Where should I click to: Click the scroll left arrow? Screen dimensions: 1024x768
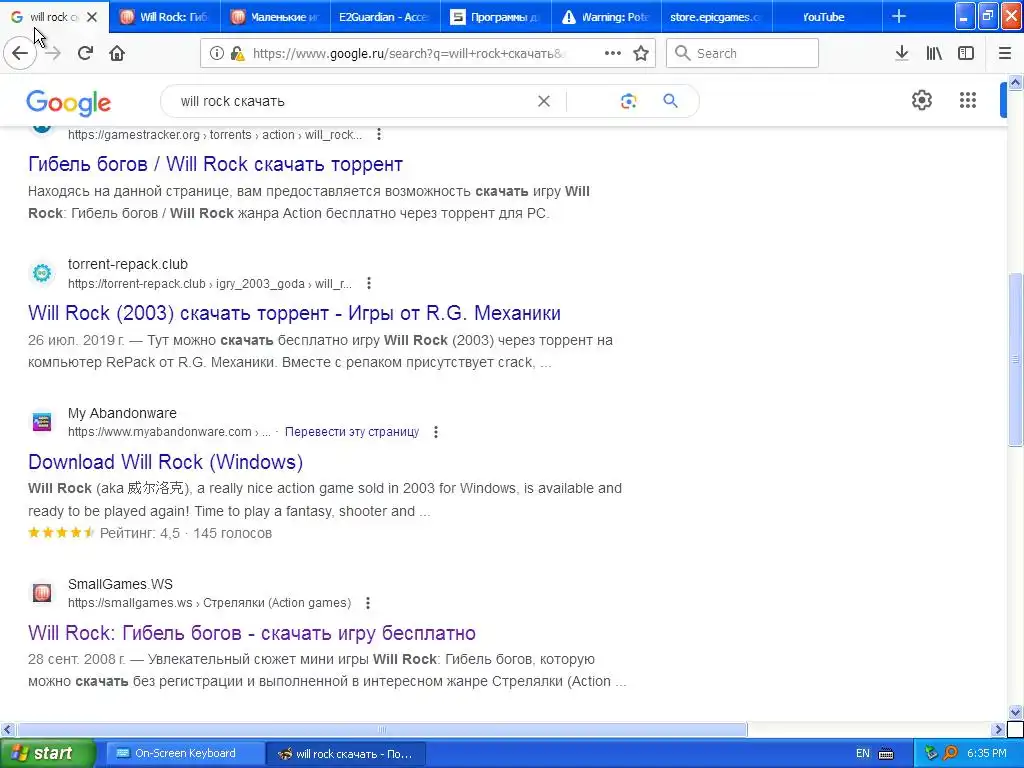7,729
